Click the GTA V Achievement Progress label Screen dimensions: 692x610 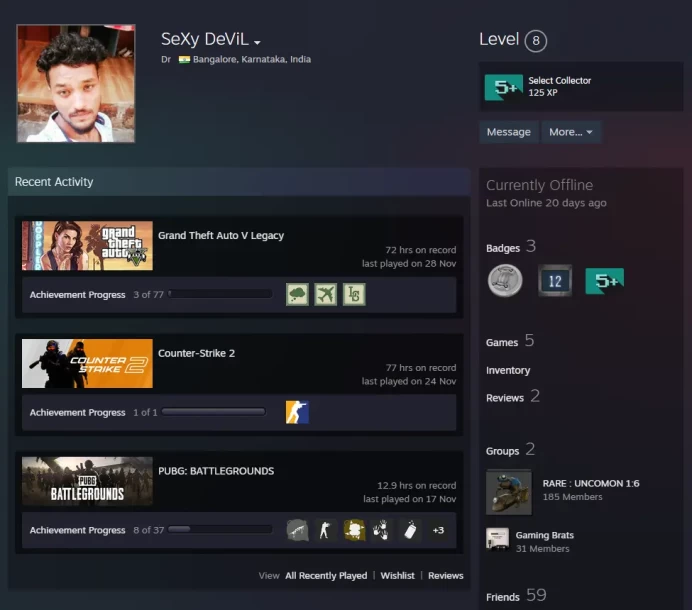tap(77, 294)
